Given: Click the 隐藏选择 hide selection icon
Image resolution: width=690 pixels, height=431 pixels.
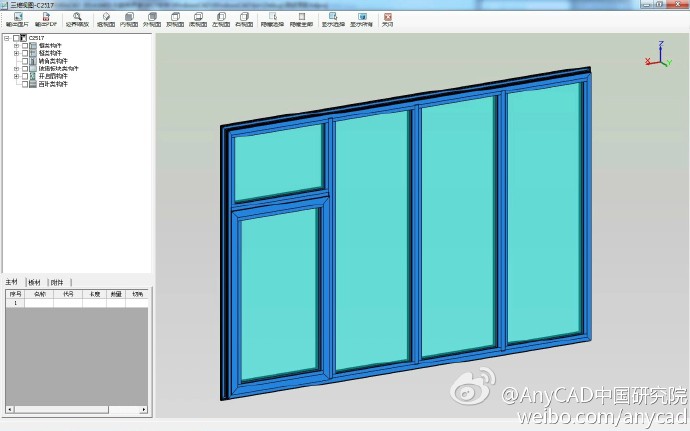Looking at the screenshot, I should point(272,18).
